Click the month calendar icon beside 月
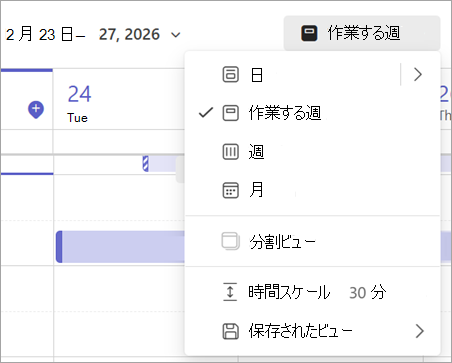 (230, 190)
